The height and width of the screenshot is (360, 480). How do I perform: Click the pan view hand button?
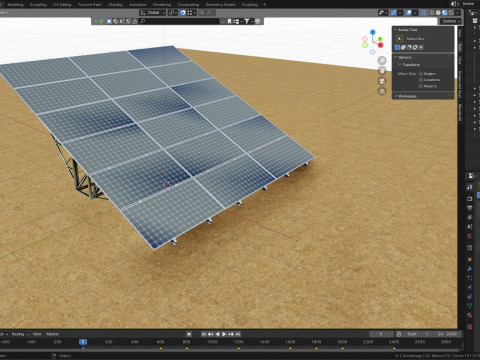click(x=382, y=71)
